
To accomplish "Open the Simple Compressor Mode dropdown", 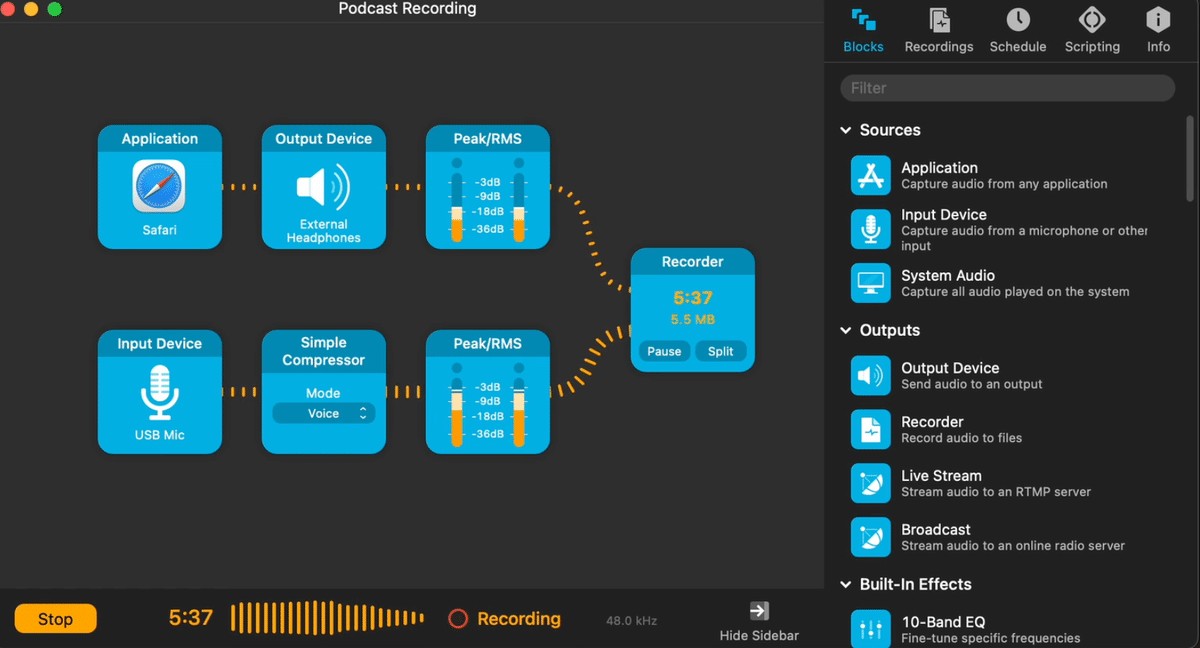I will (323, 413).
